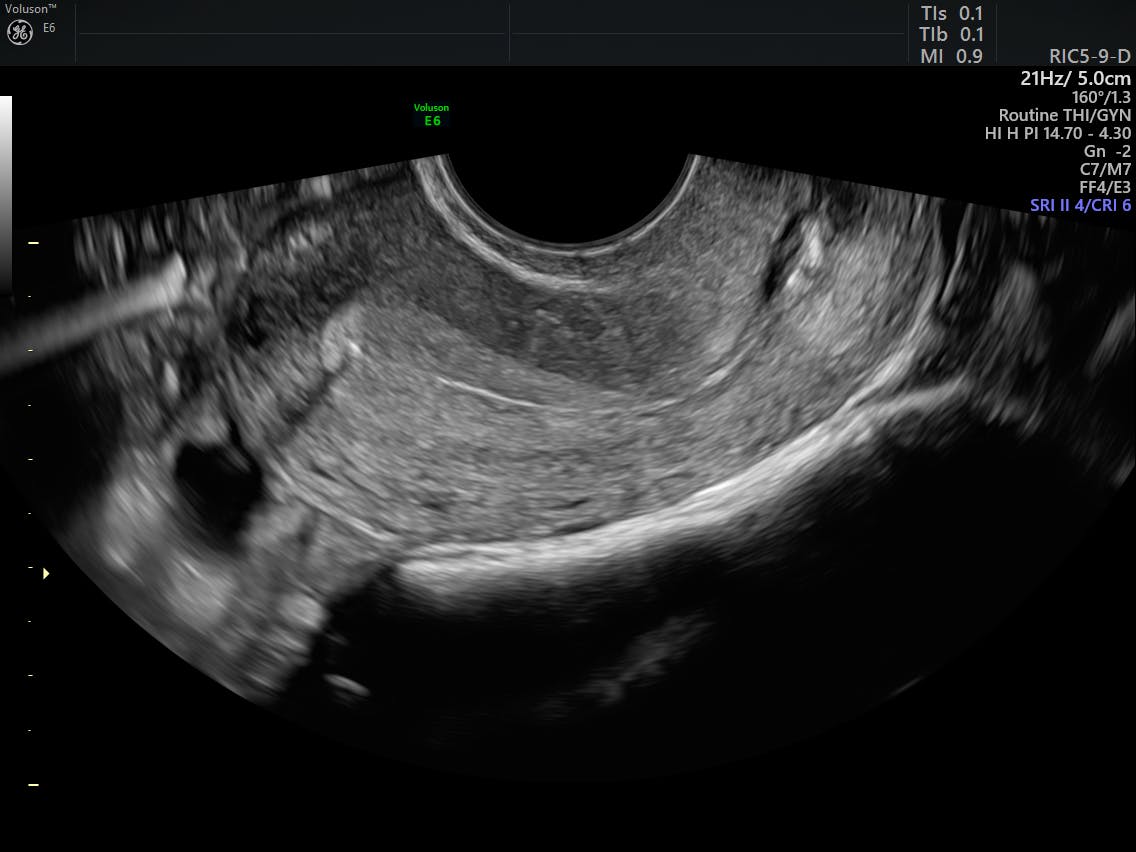
Task: Select the TIb 0.1 thermal index readout
Action: click(x=951, y=35)
